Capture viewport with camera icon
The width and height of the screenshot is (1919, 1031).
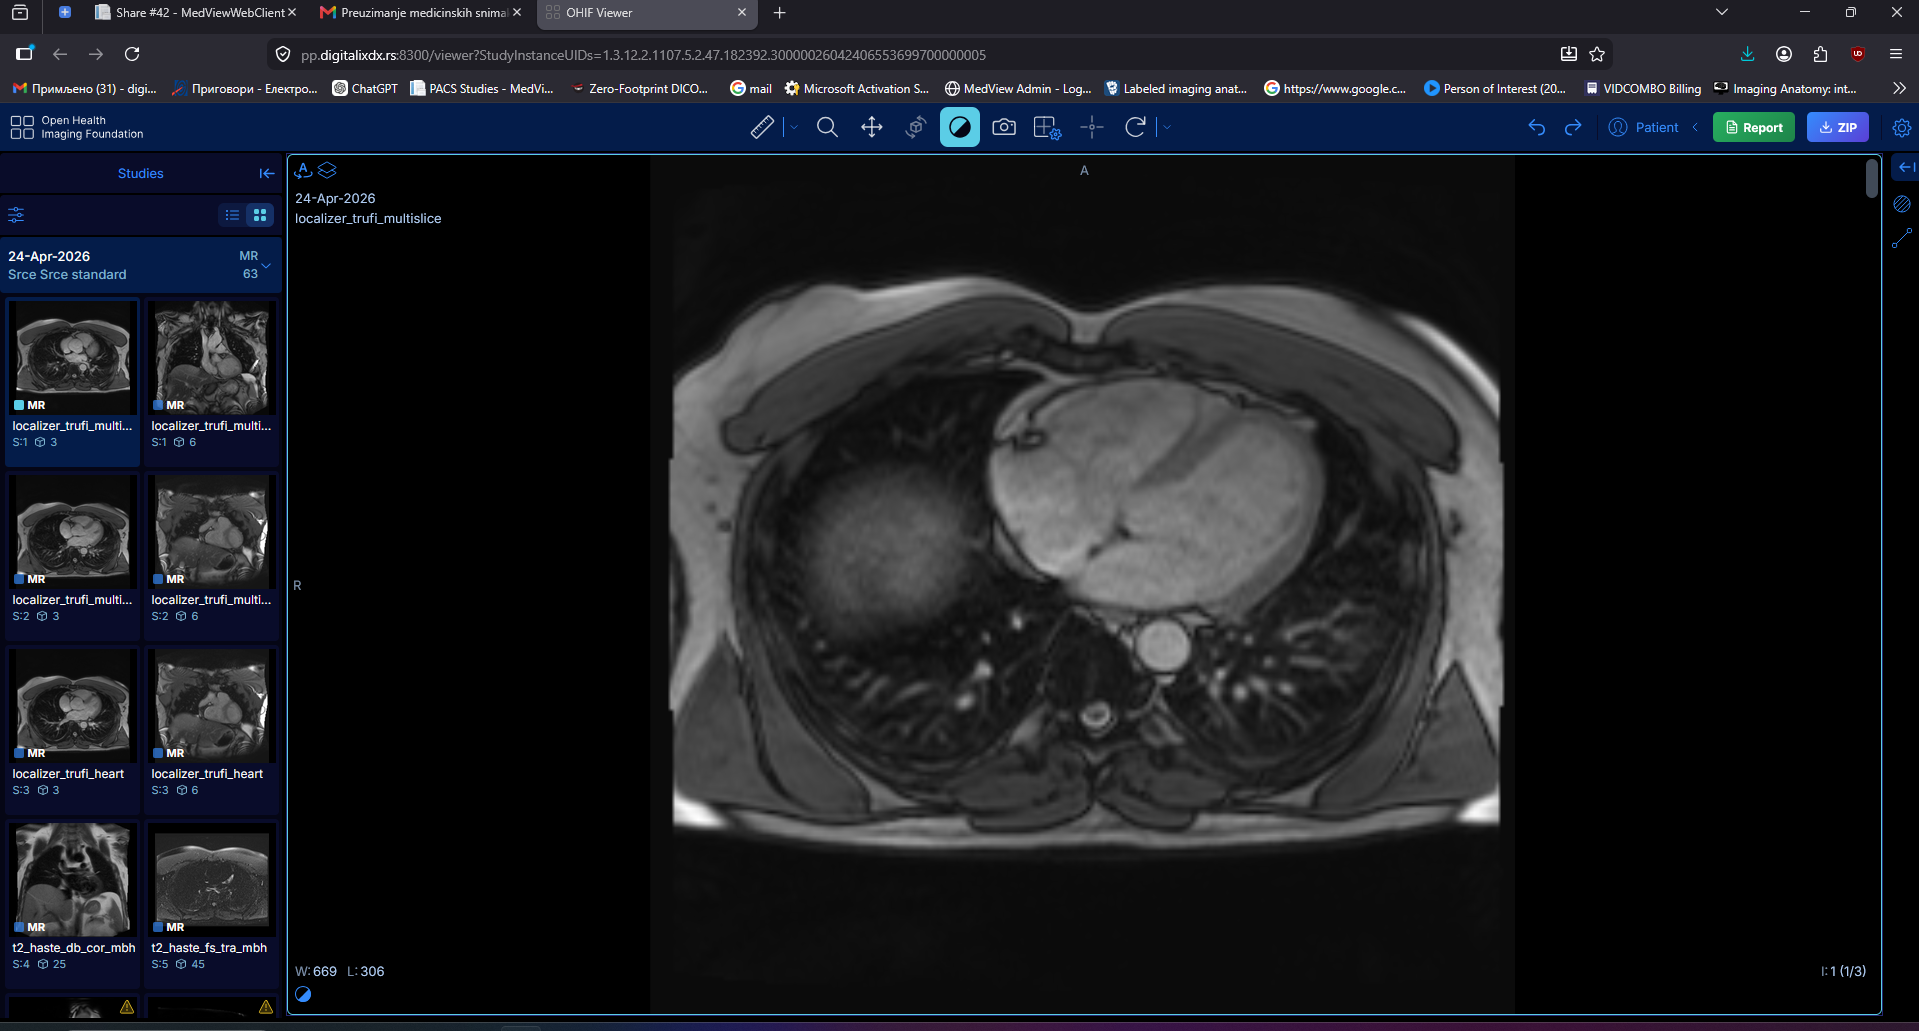click(1004, 127)
